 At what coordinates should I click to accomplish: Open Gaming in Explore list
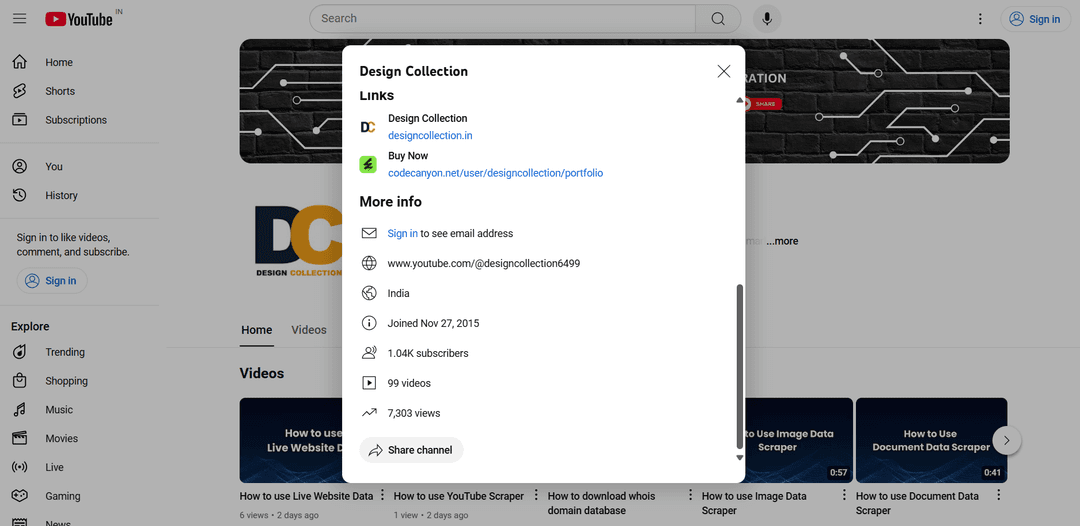[x=80, y=496]
